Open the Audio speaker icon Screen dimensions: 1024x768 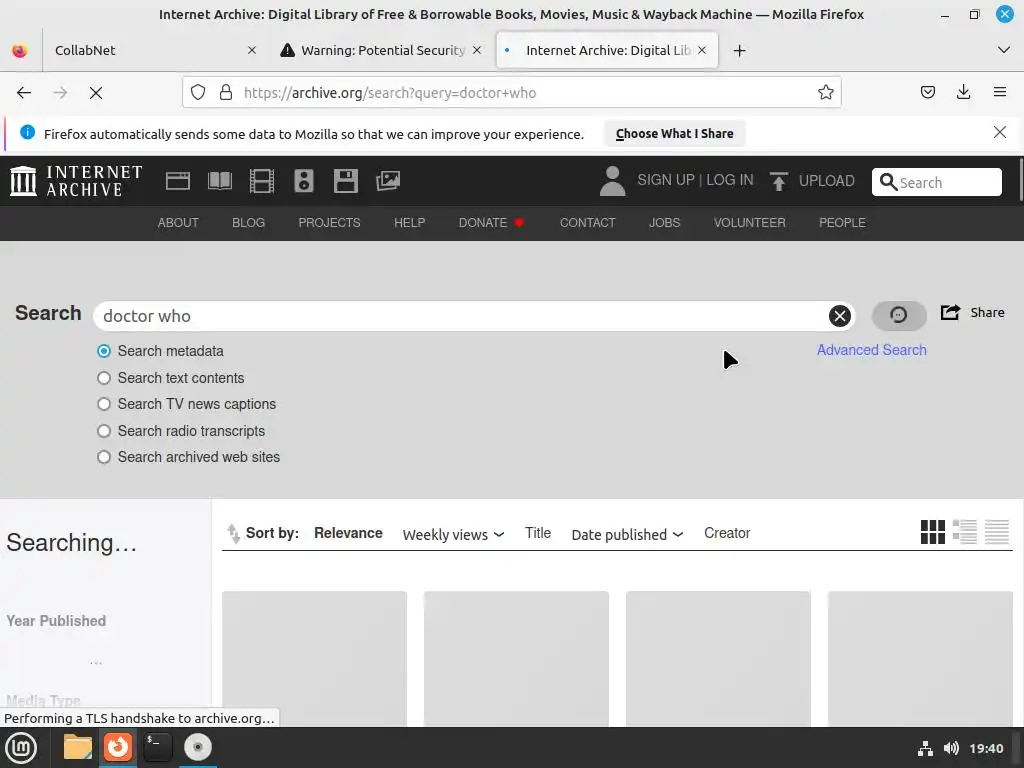point(304,181)
